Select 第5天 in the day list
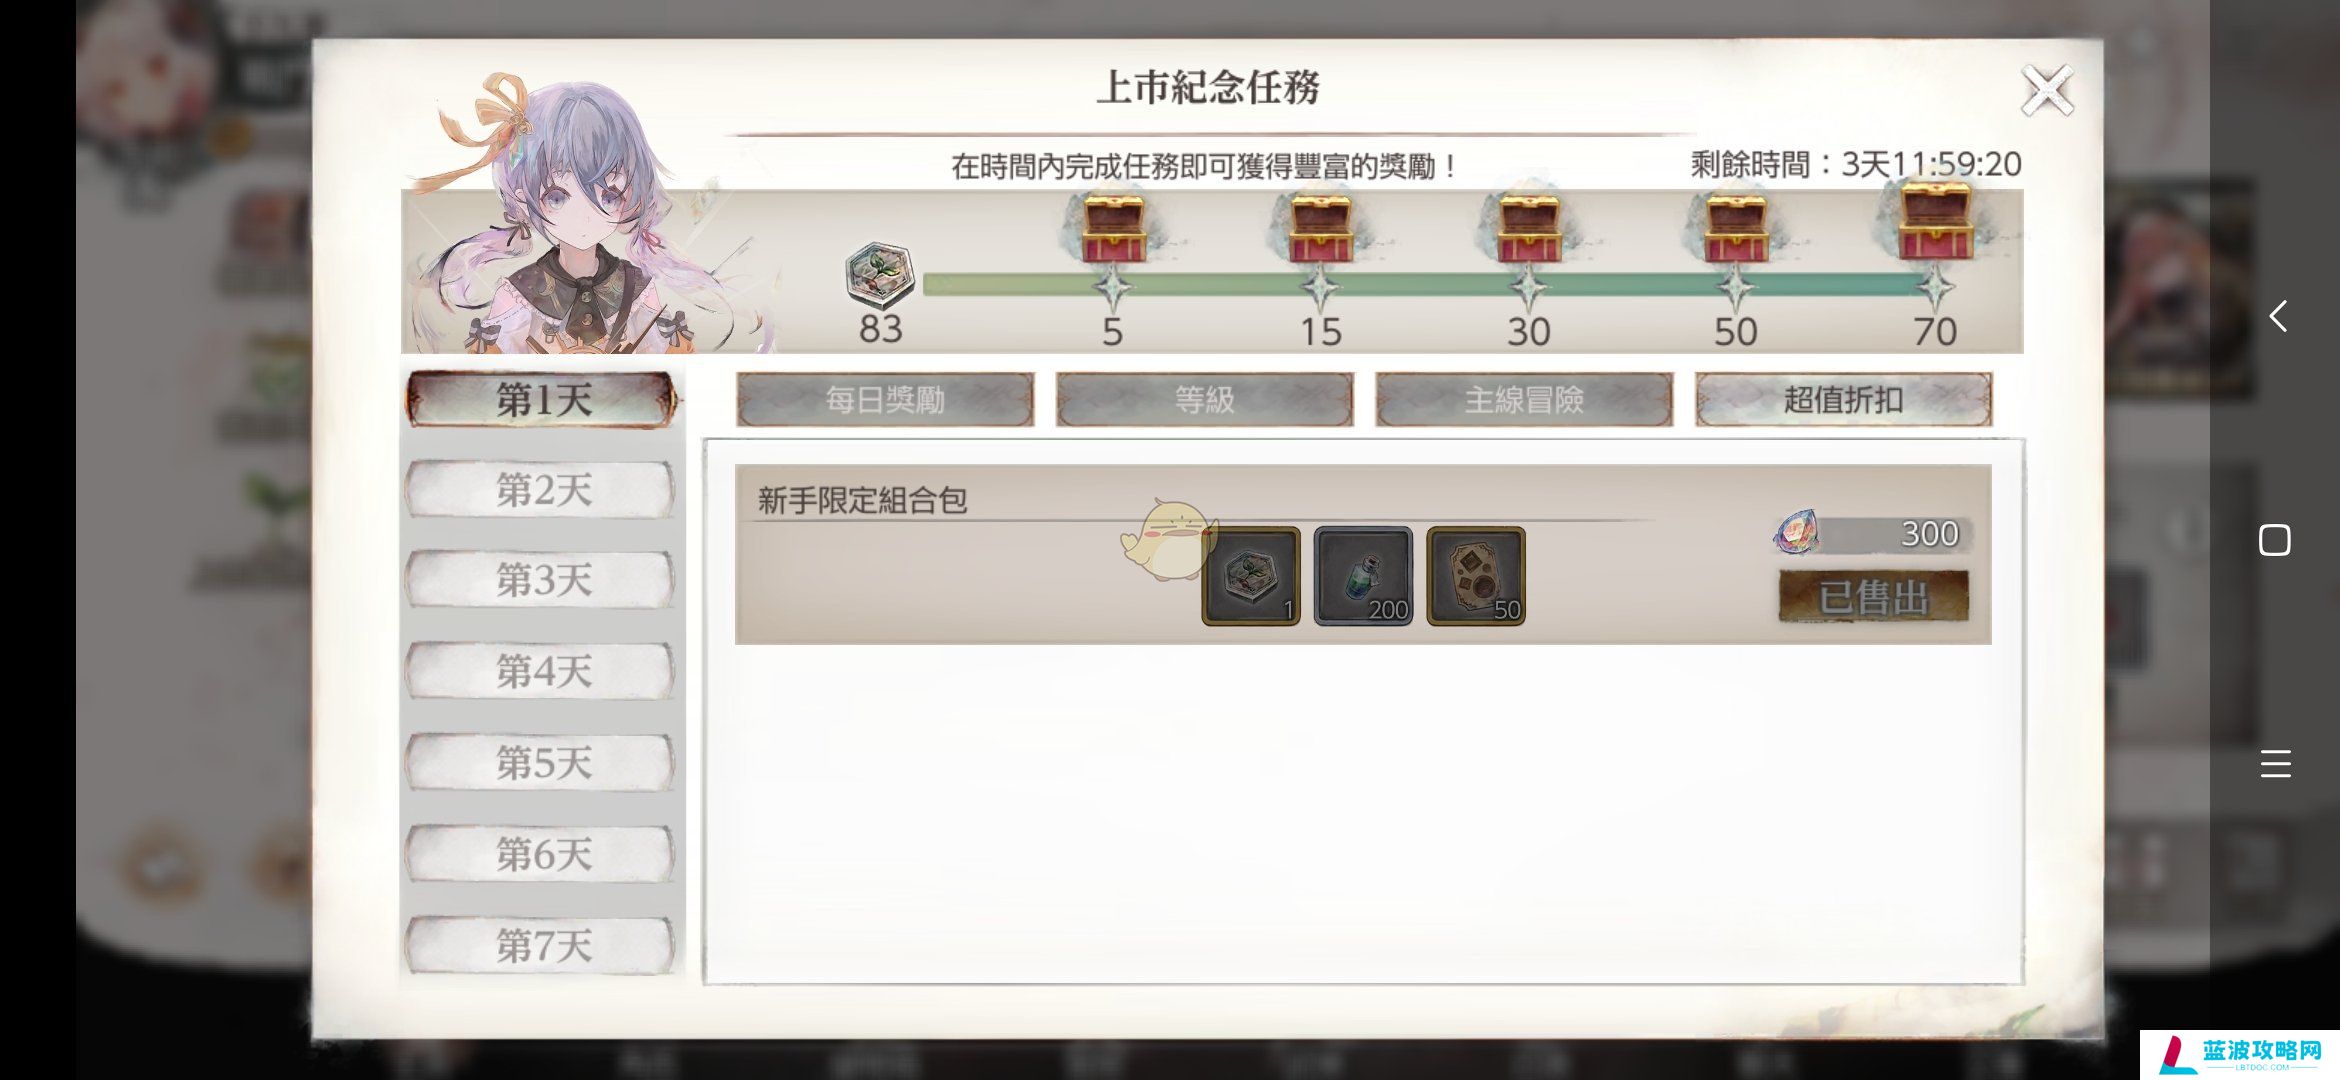This screenshot has width=2340, height=1080. pyautogui.click(x=541, y=763)
